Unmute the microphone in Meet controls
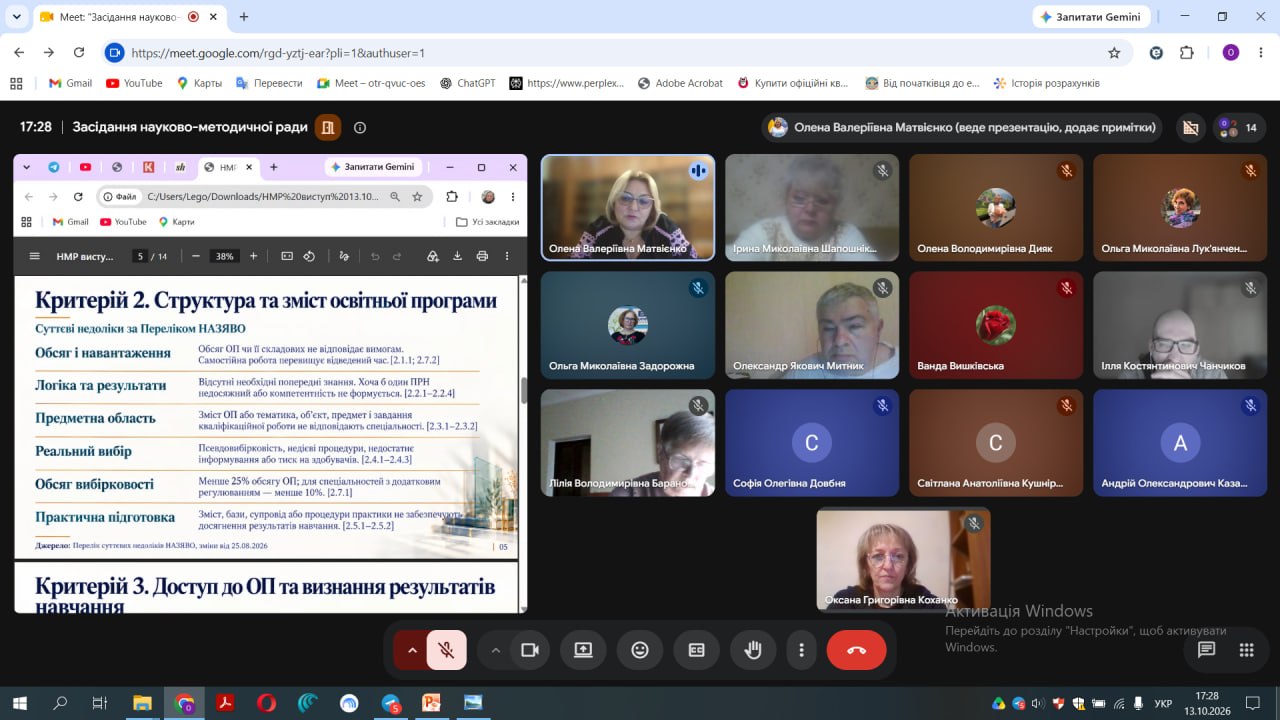 pyautogui.click(x=447, y=650)
